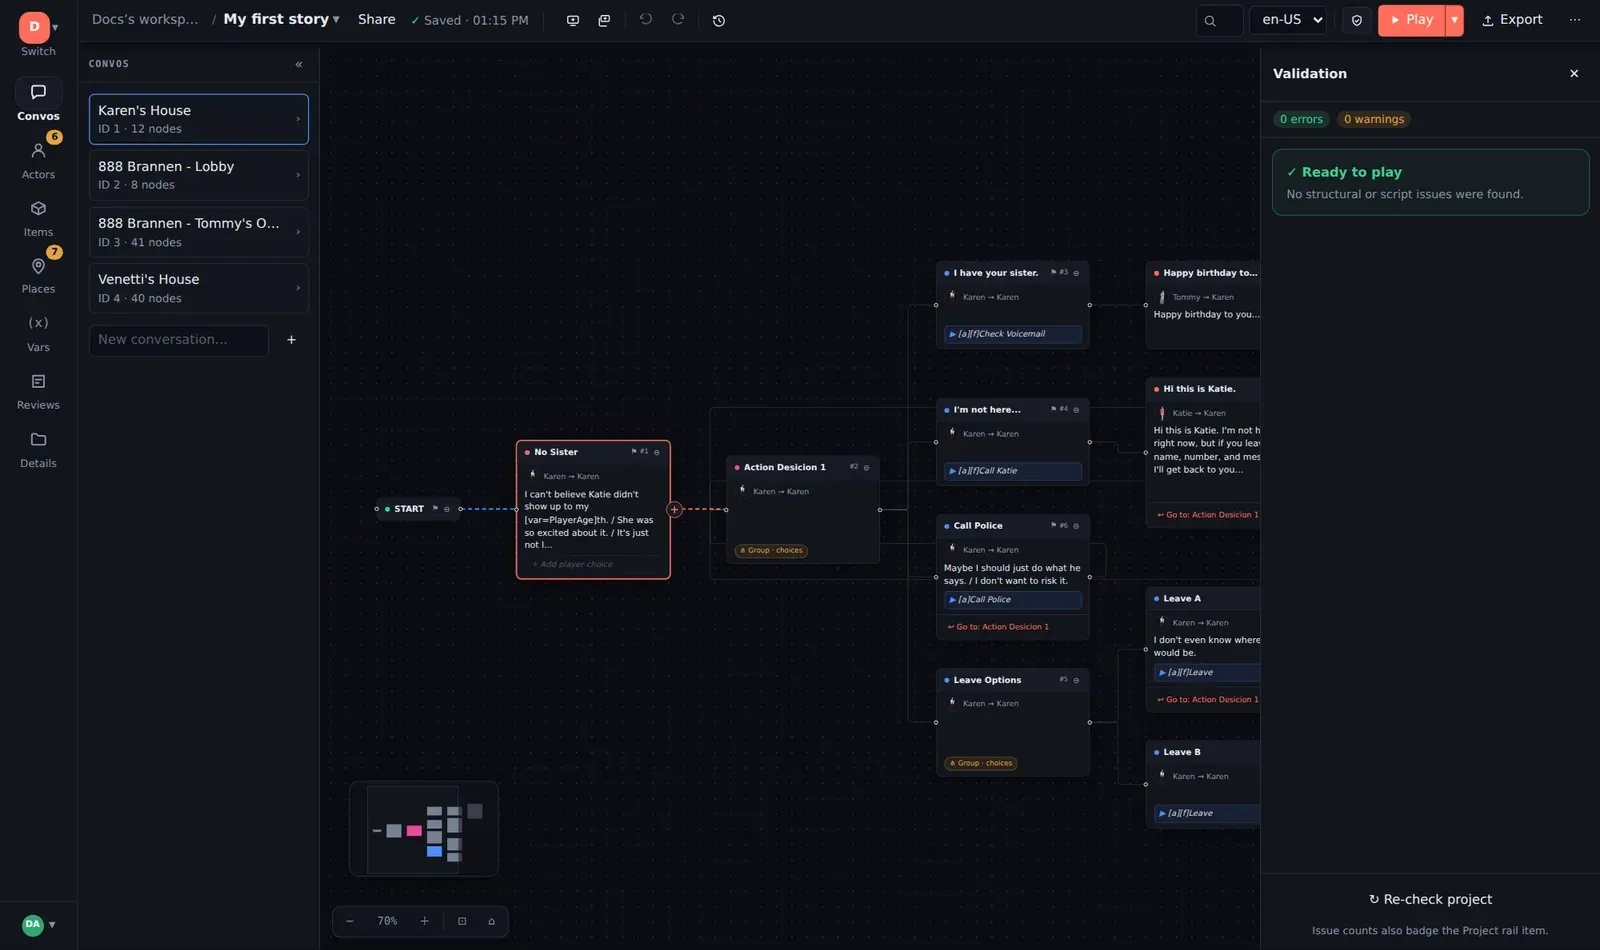This screenshot has height=950, width=1600.
Task: Click the search magnifier icon
Action: click(x=1211, y=20)
